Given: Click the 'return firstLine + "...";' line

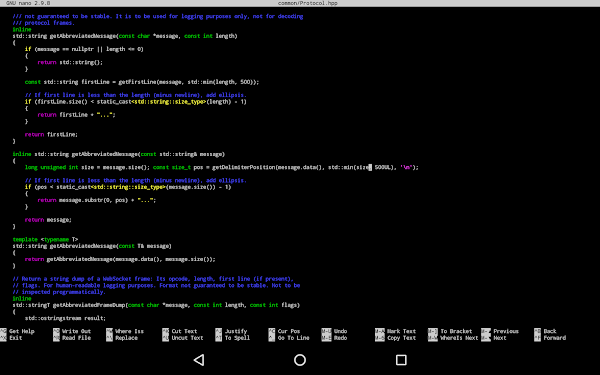Looking at the screenshot, I should tap(76, 115).
